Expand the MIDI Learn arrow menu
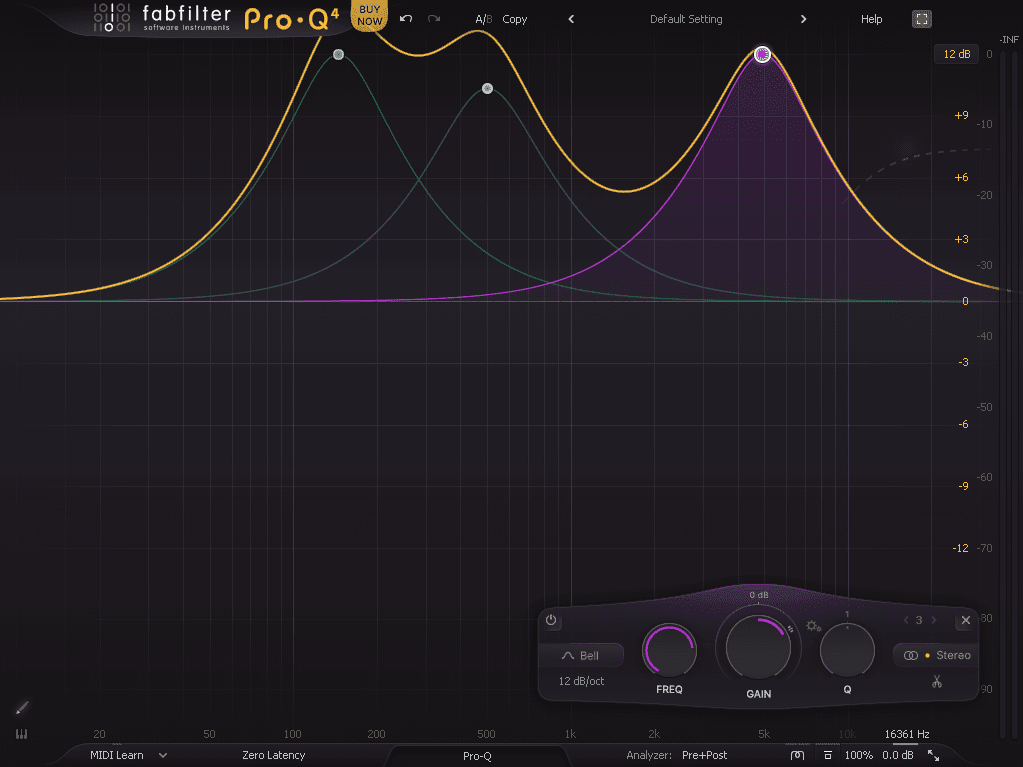The width and height of the screenshot is (1023, 767). pos(162,755)
